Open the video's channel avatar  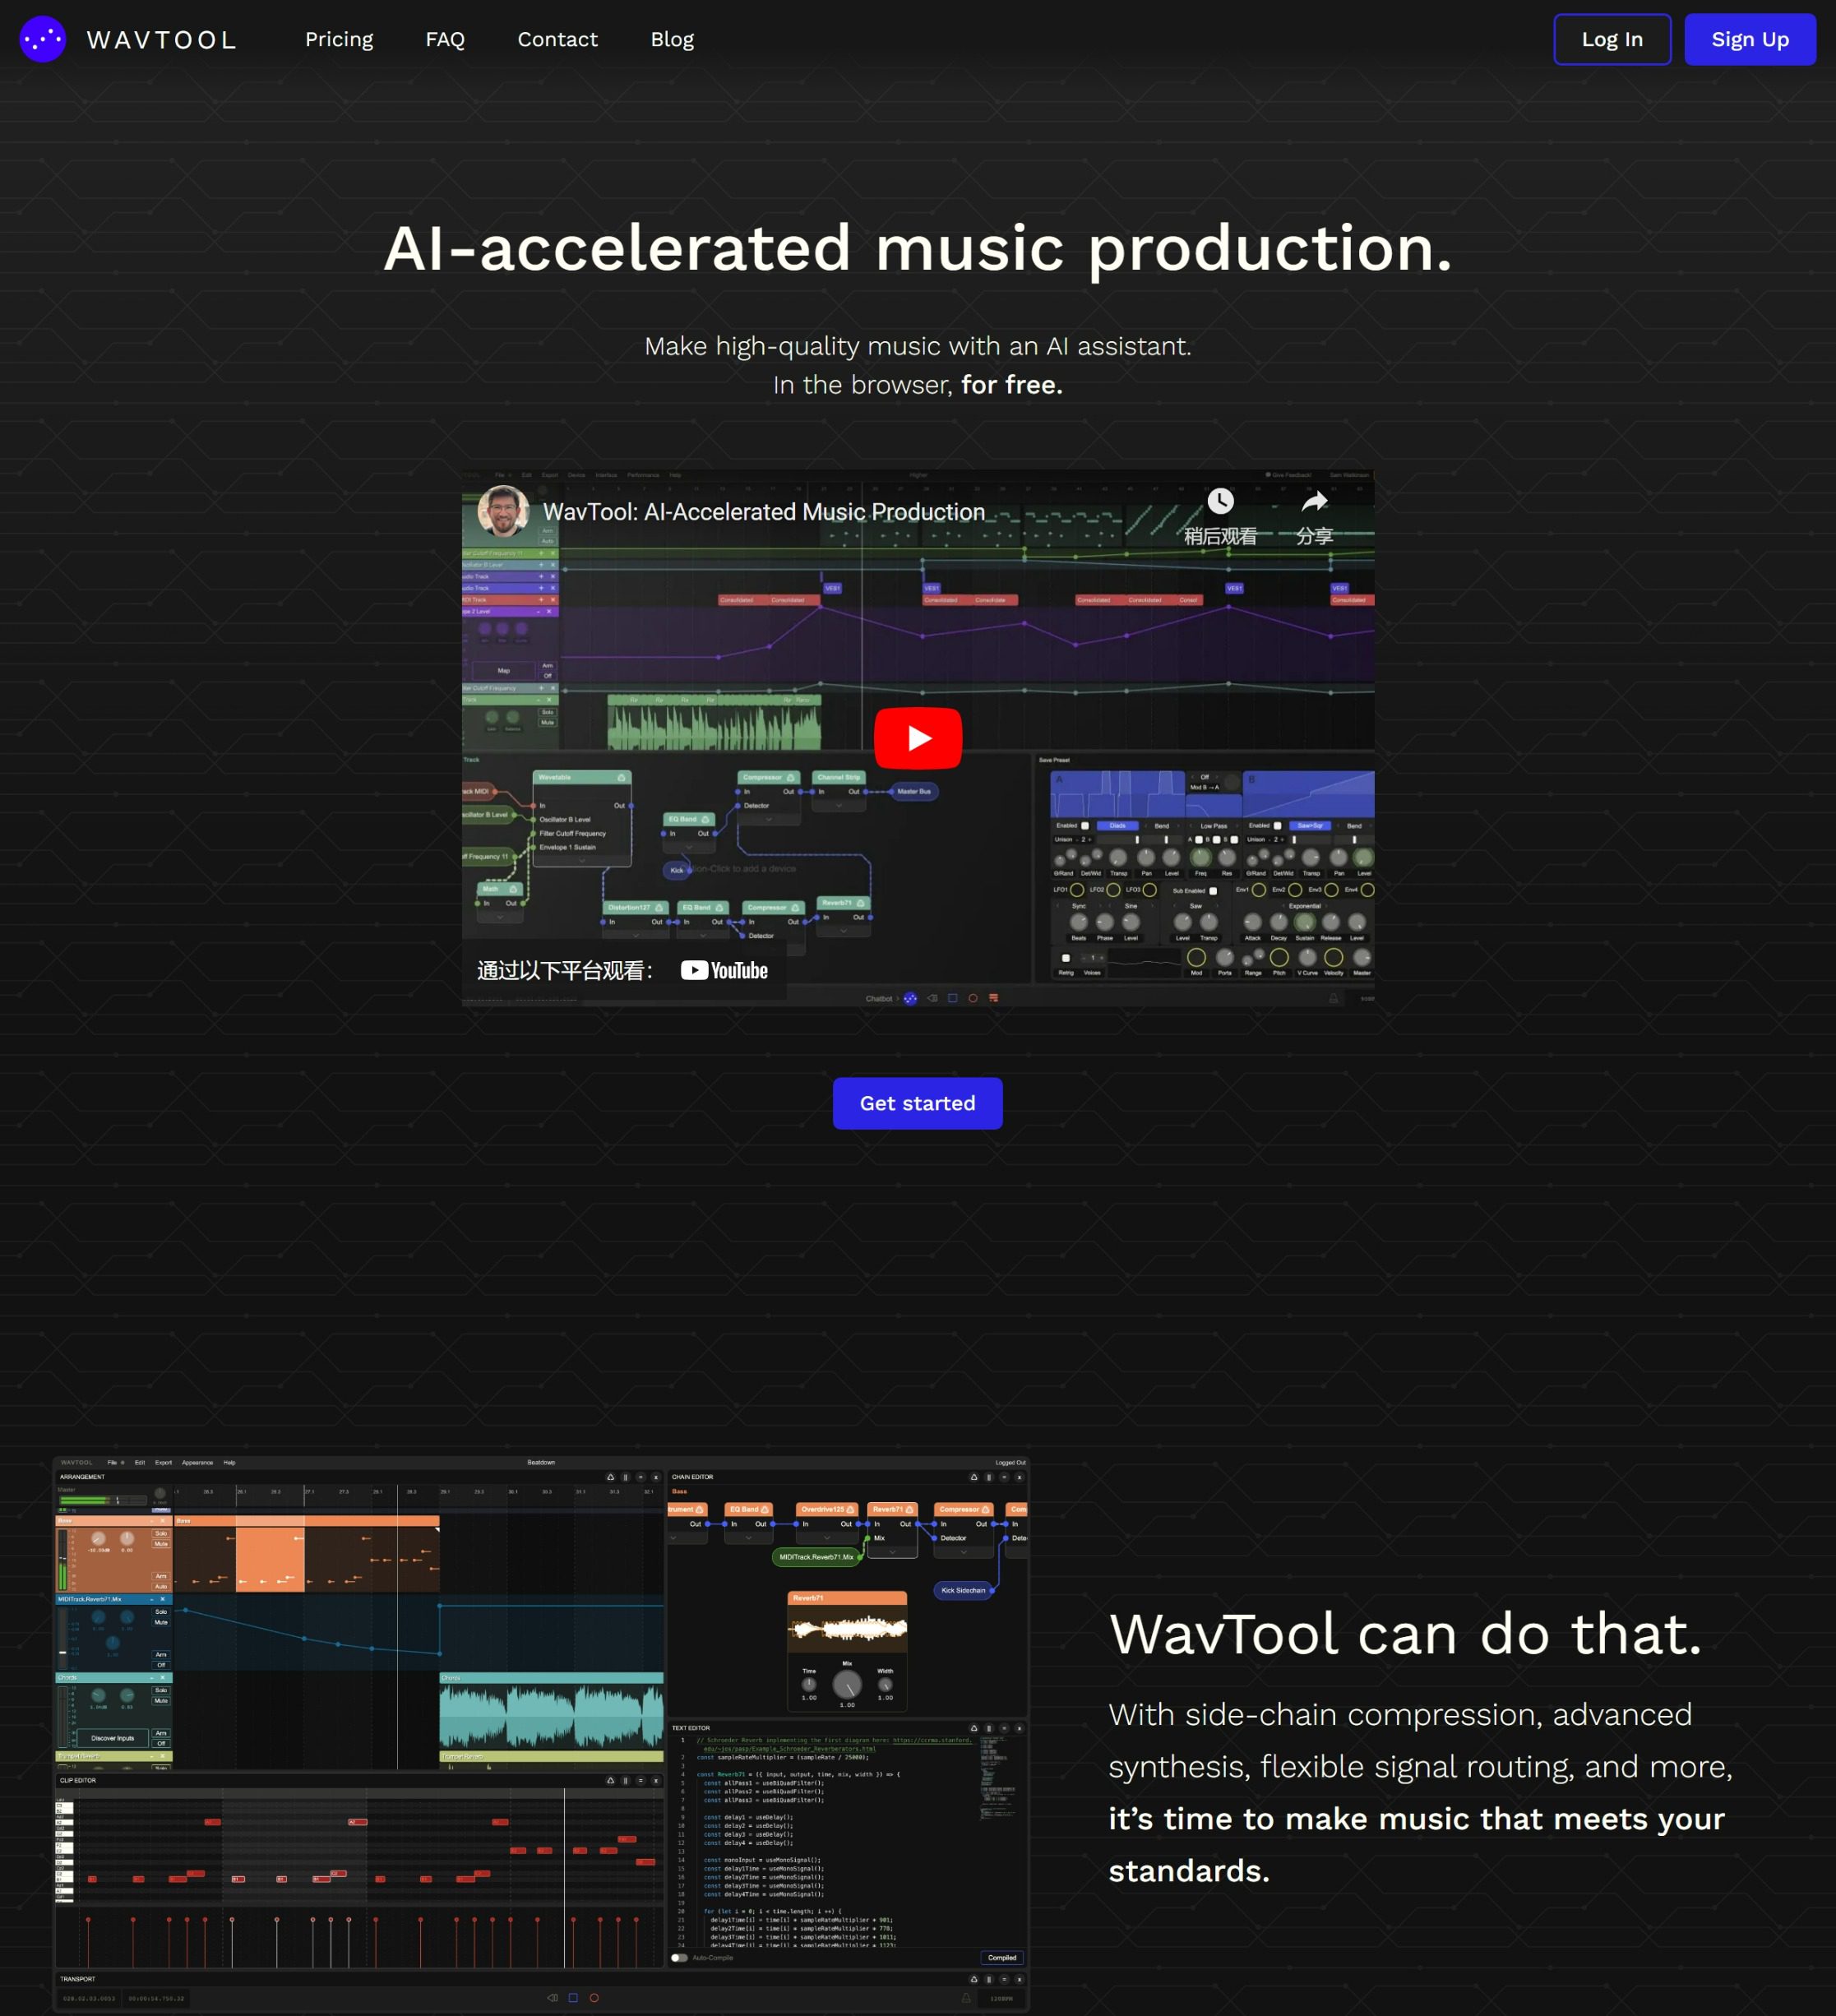tap(503, 511)
